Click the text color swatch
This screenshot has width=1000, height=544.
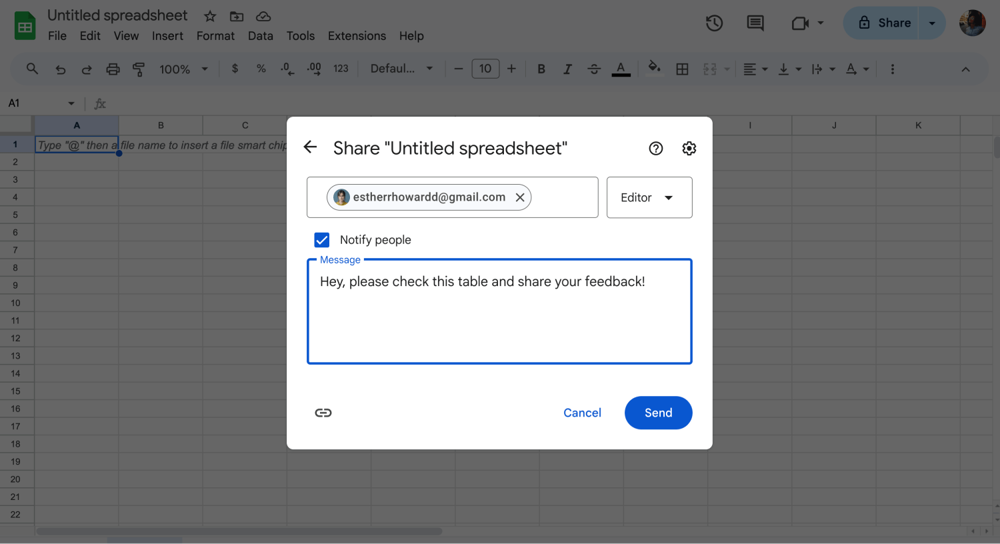pos(621,69)
